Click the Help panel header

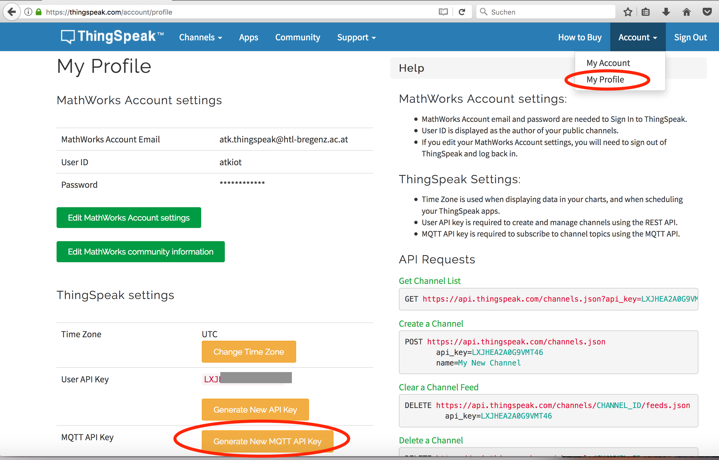548,68
